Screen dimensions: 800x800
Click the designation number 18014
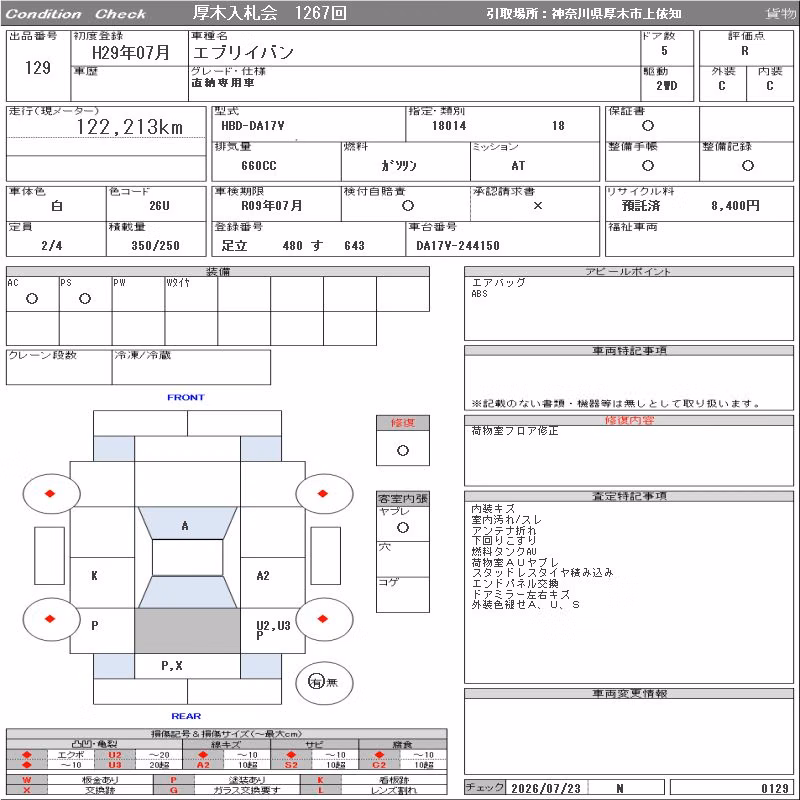(449, 126)
